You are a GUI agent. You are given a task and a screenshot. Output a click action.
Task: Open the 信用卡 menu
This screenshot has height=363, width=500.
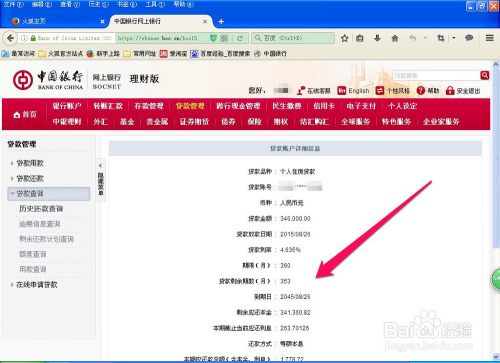coord(324,106)
